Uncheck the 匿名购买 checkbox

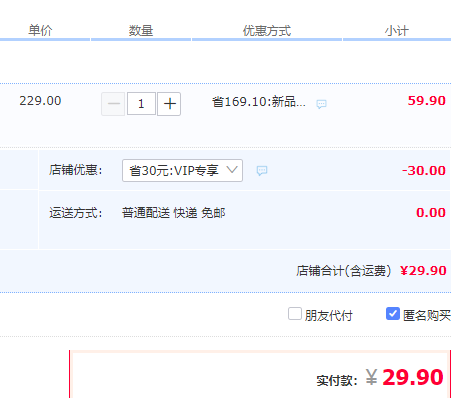click(393, 314)
